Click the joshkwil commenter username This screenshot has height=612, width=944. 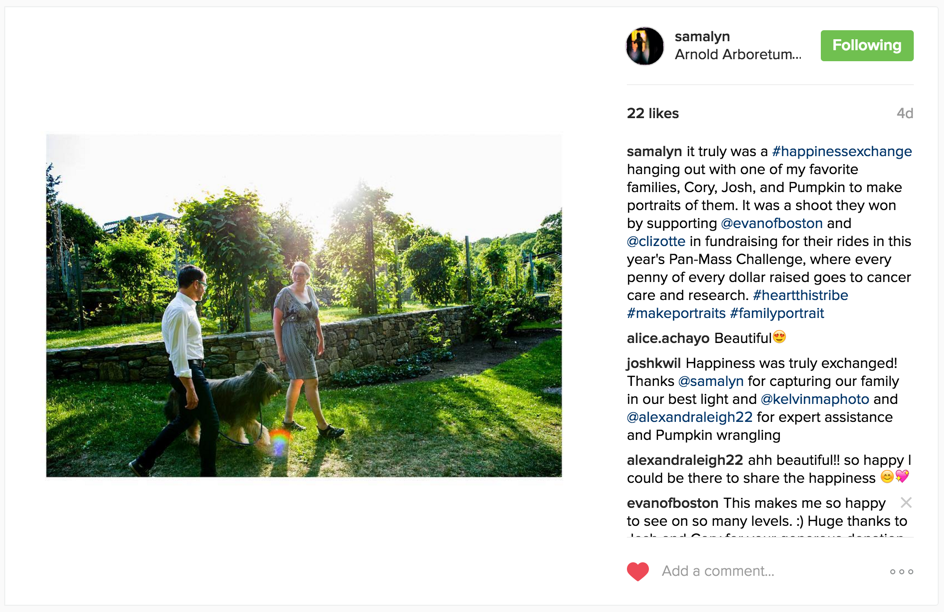[x=654, y=363]
